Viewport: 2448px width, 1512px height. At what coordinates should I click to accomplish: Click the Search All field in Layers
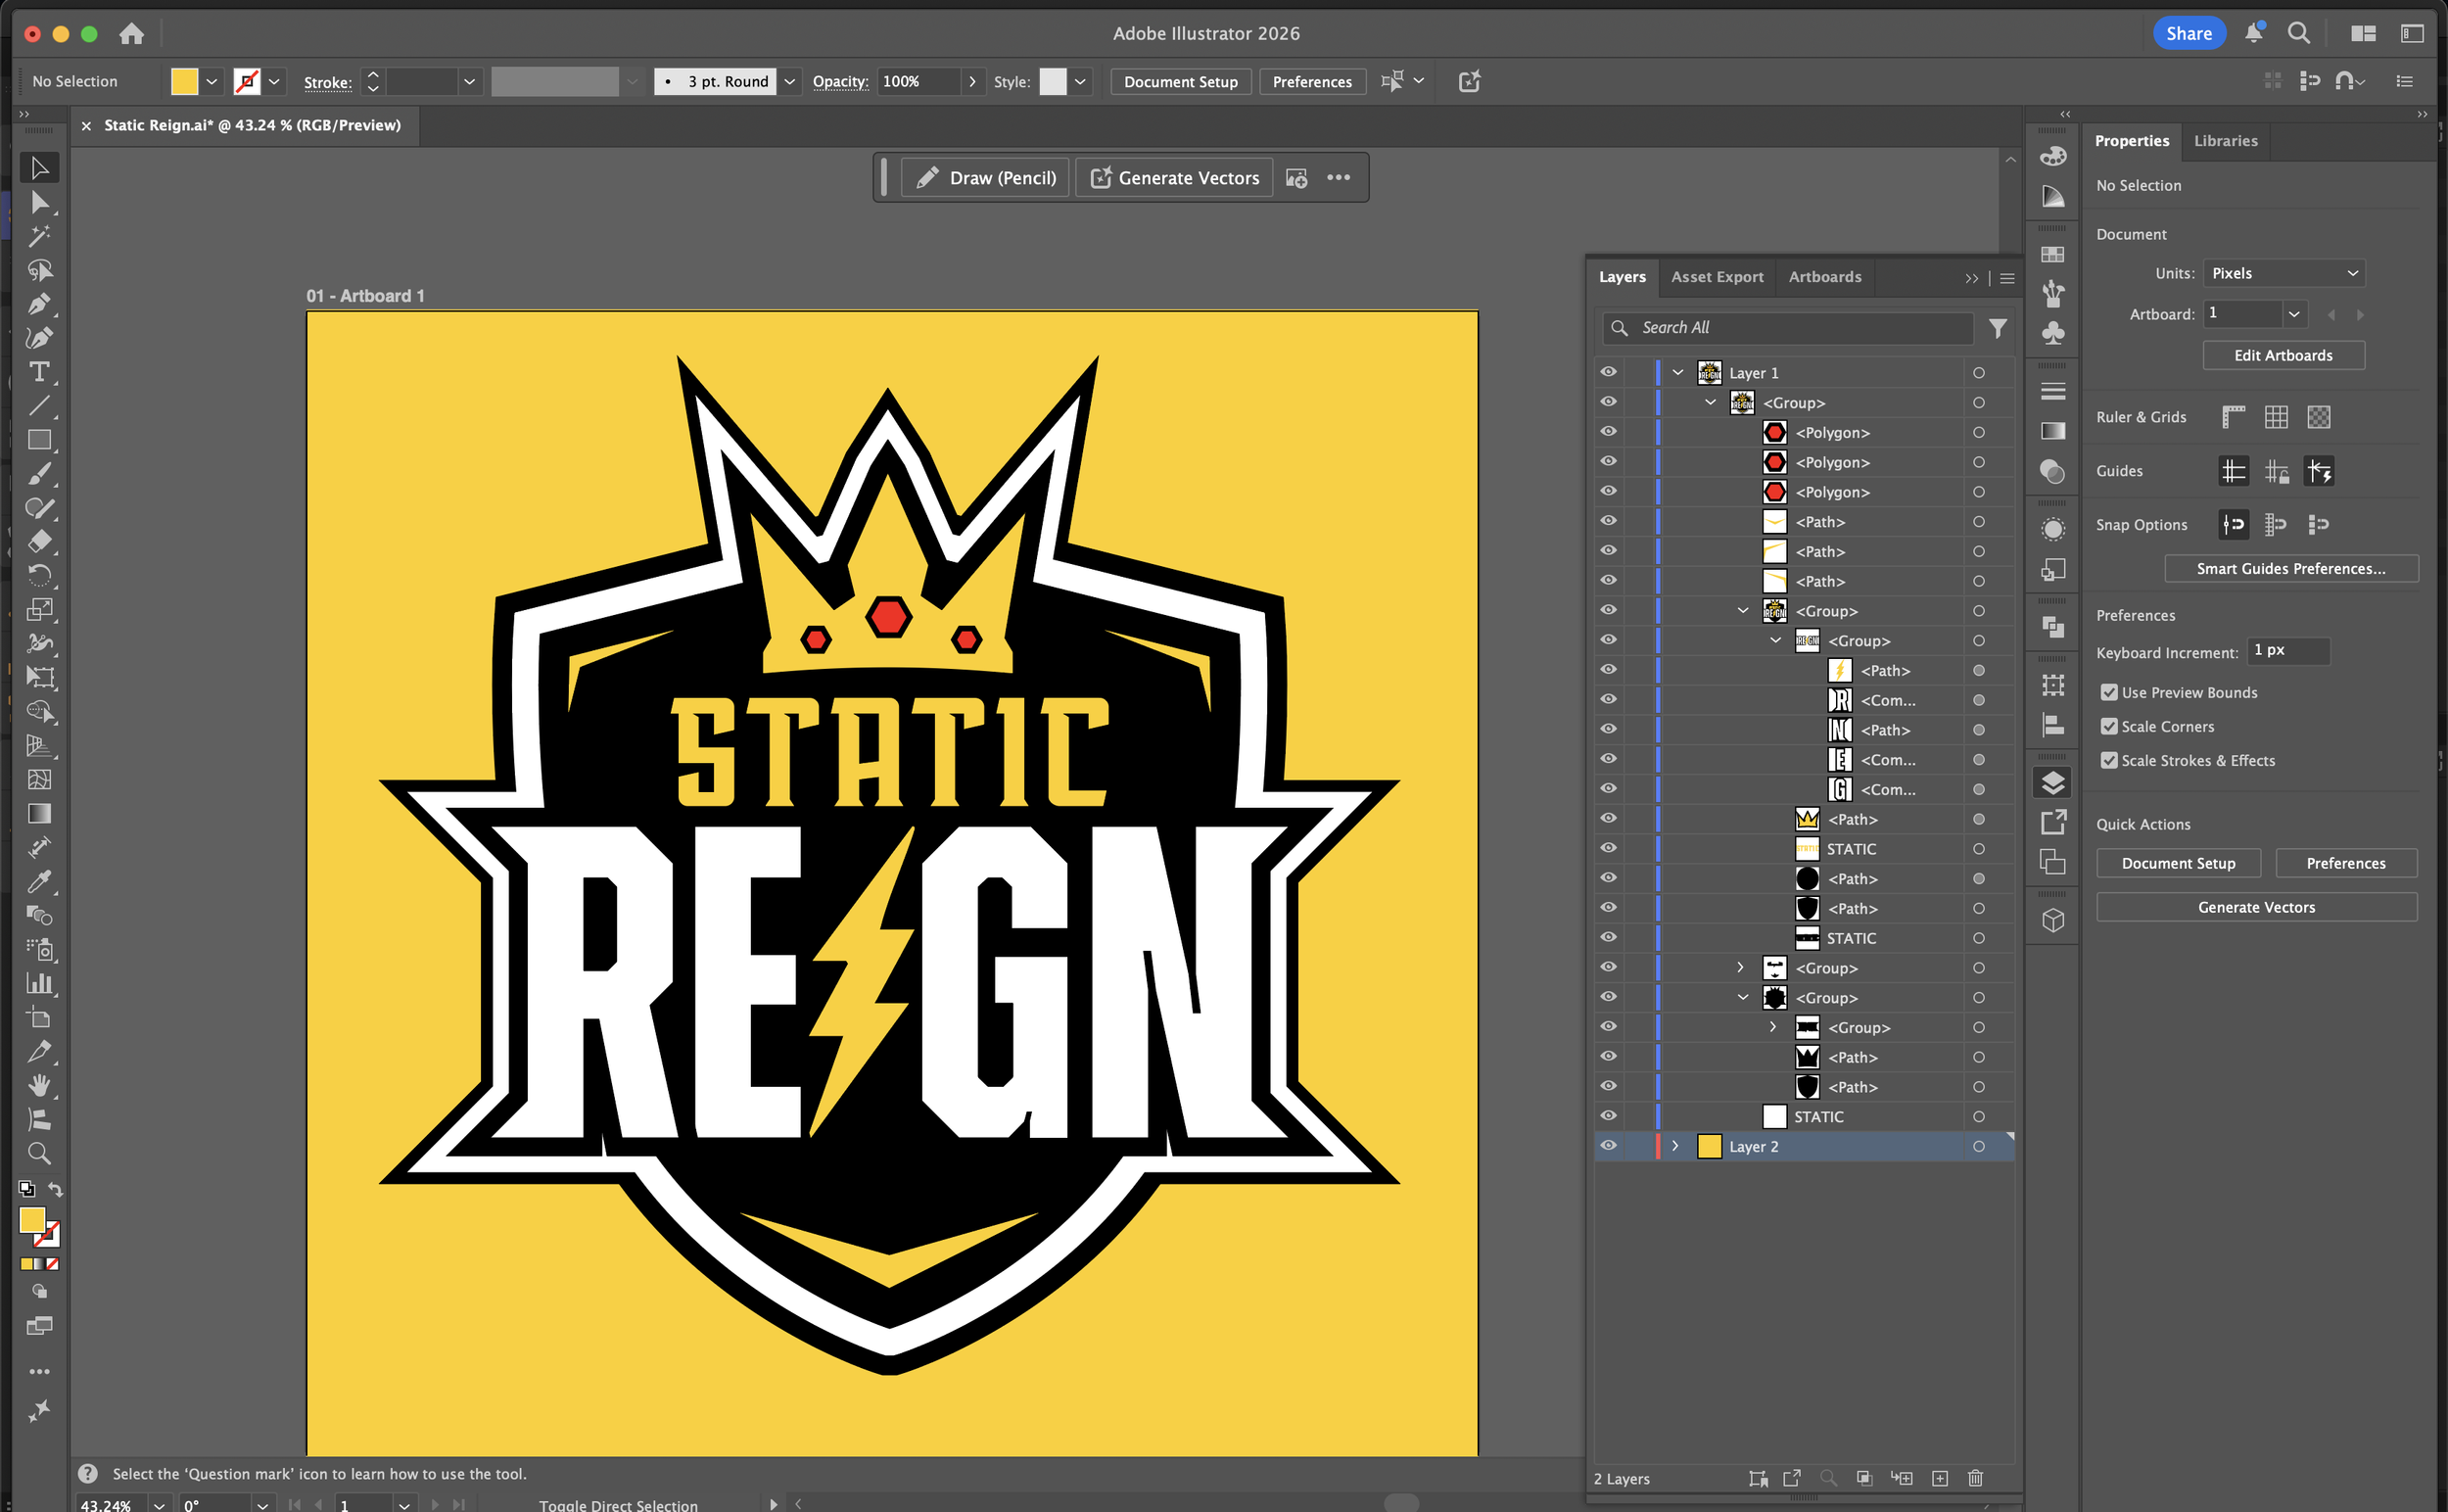[1788, 328]
